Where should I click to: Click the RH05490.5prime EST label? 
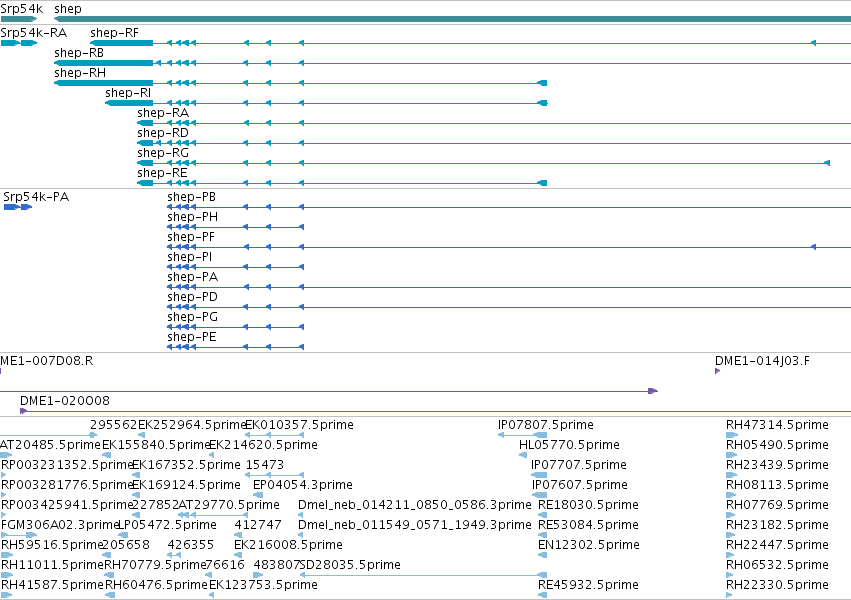(x=777, y=445)
